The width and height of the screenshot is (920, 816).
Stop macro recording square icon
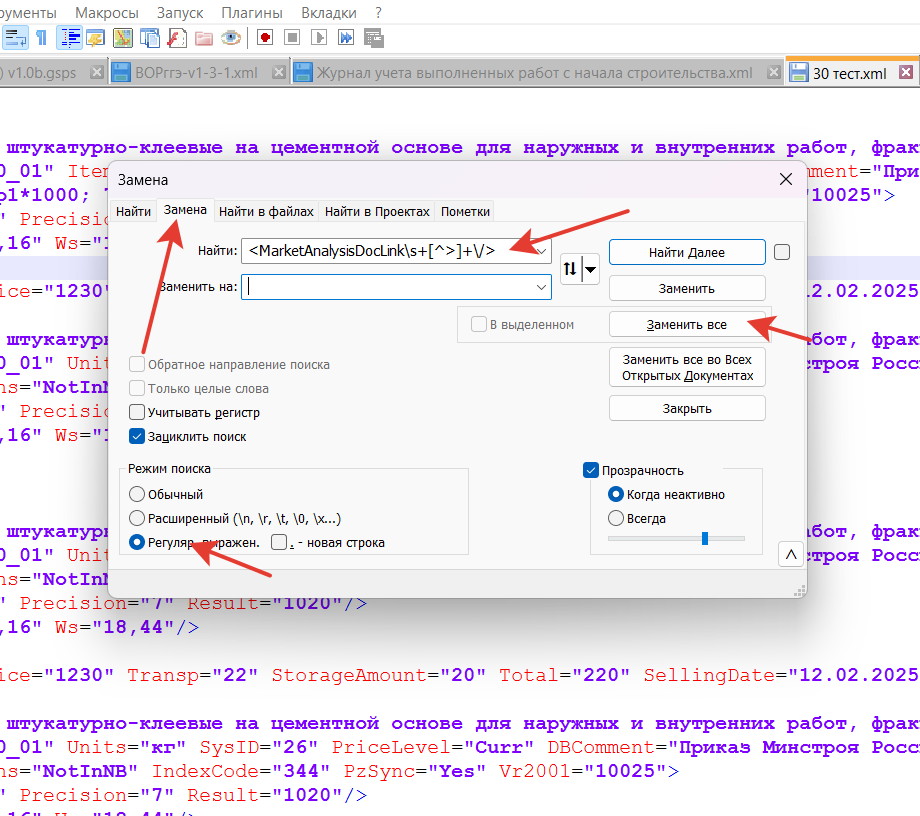tap(292, 38)
